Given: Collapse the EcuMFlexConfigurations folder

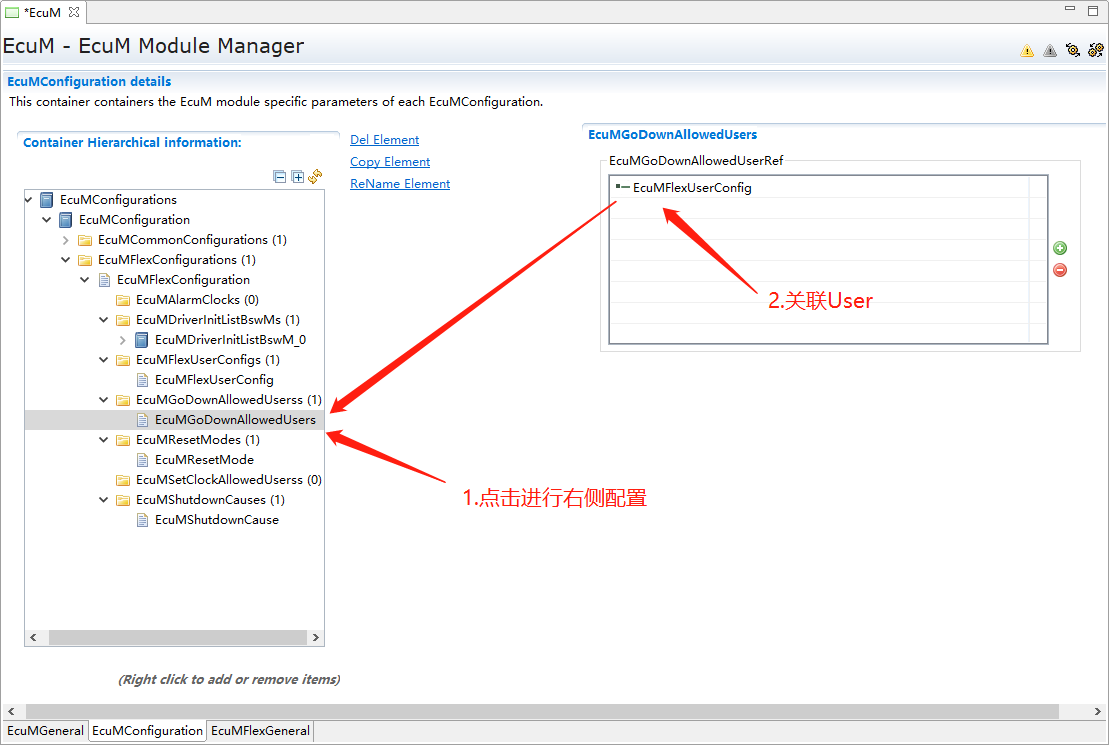Looking at the screenshot, I should click(x=66, y=260).
